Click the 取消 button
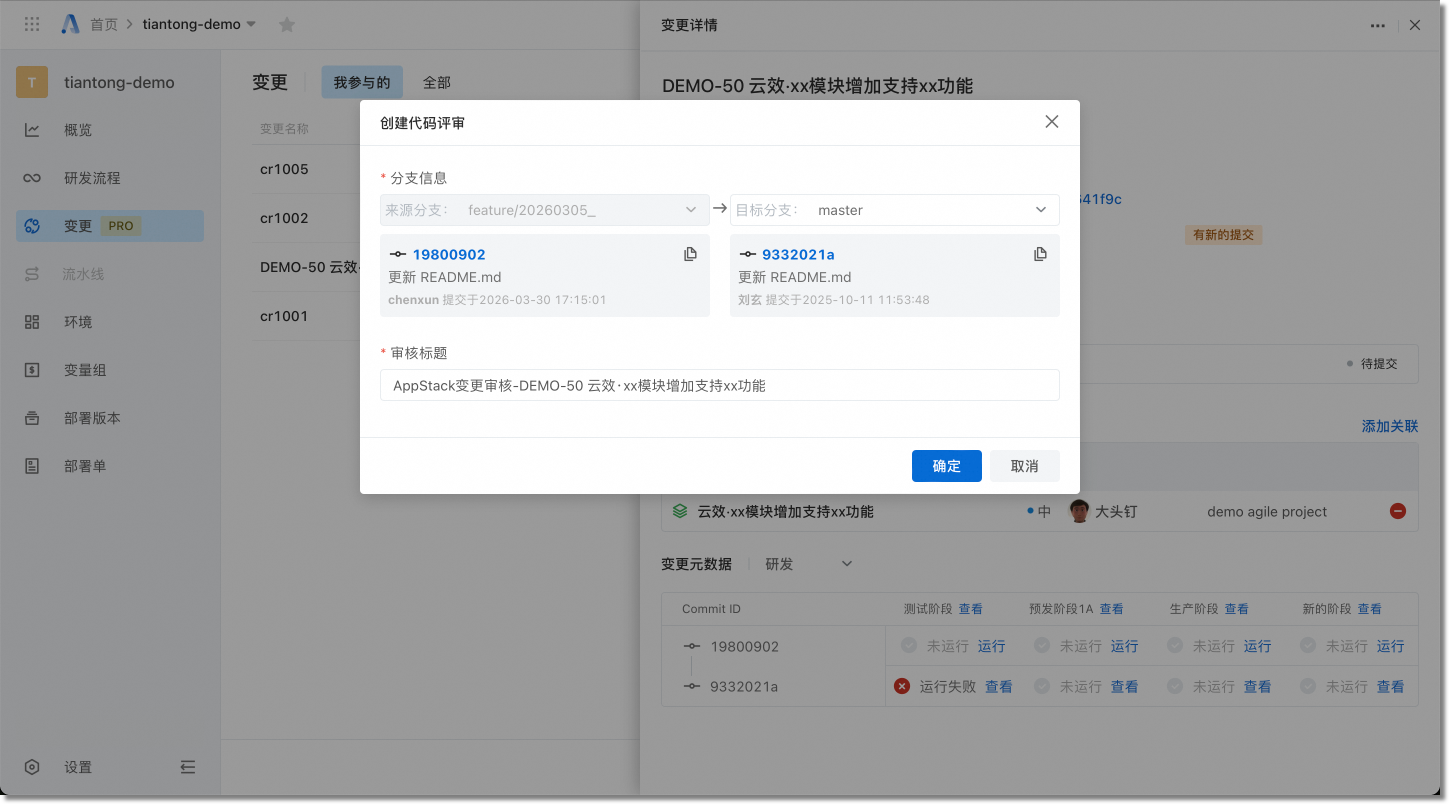This screenshot has width=1449, height=804. tap(1025, 466)
